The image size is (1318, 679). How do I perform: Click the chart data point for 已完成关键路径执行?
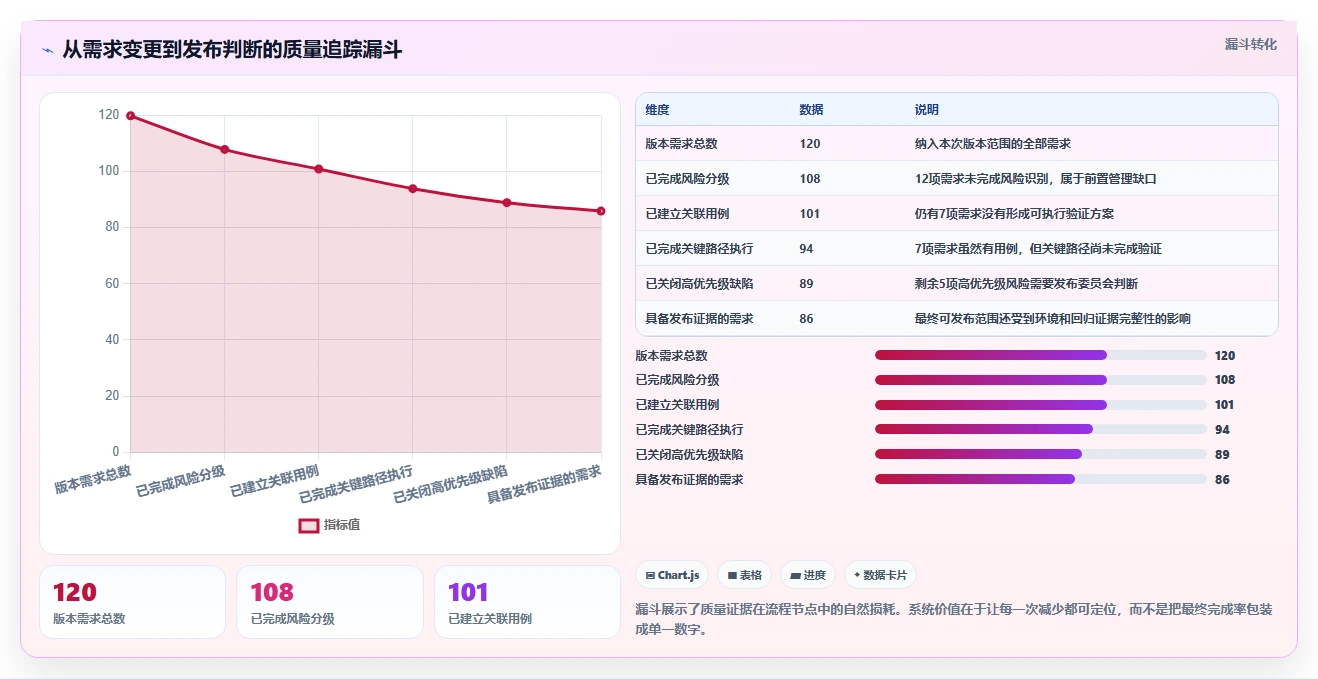412,189
